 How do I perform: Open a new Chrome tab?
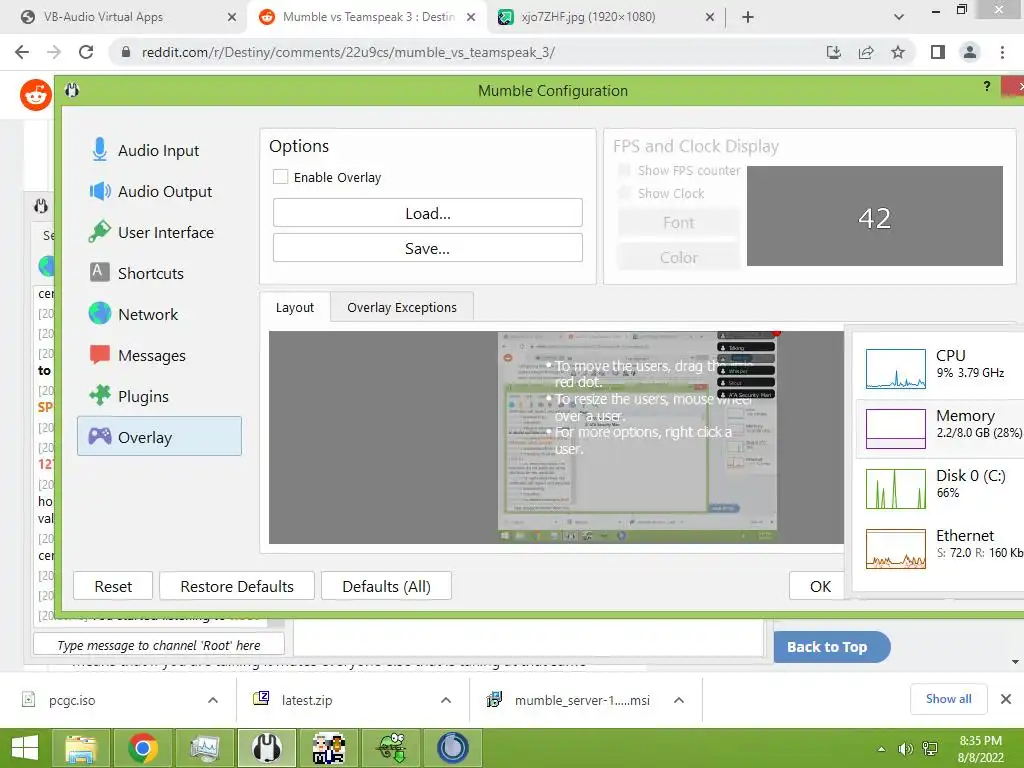(x=748, y=17)
